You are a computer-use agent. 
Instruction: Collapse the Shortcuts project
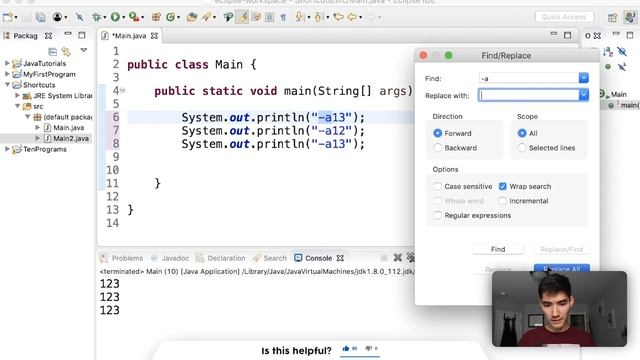[7, 84]
